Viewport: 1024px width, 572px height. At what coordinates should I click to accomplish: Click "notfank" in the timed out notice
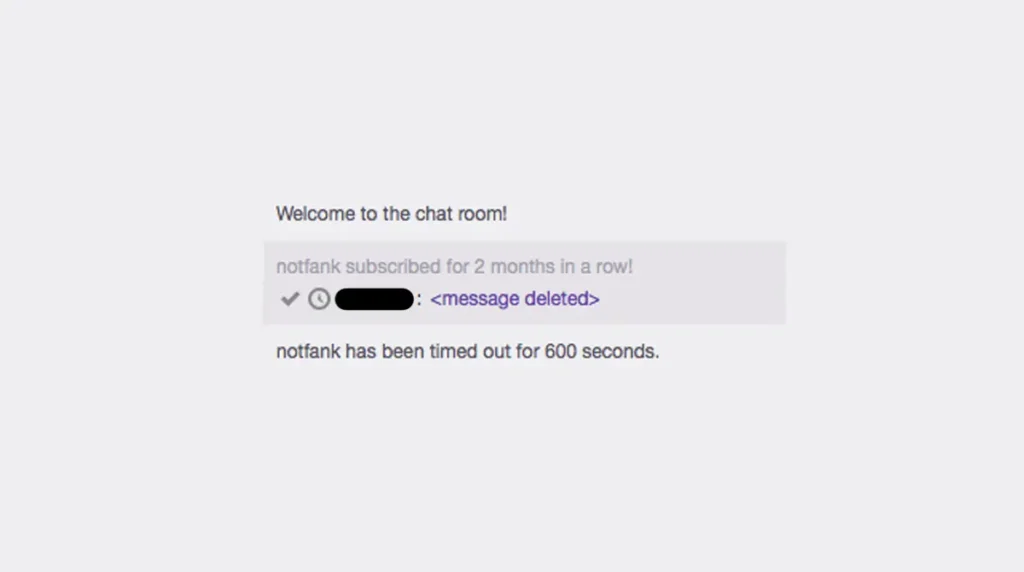308,351
